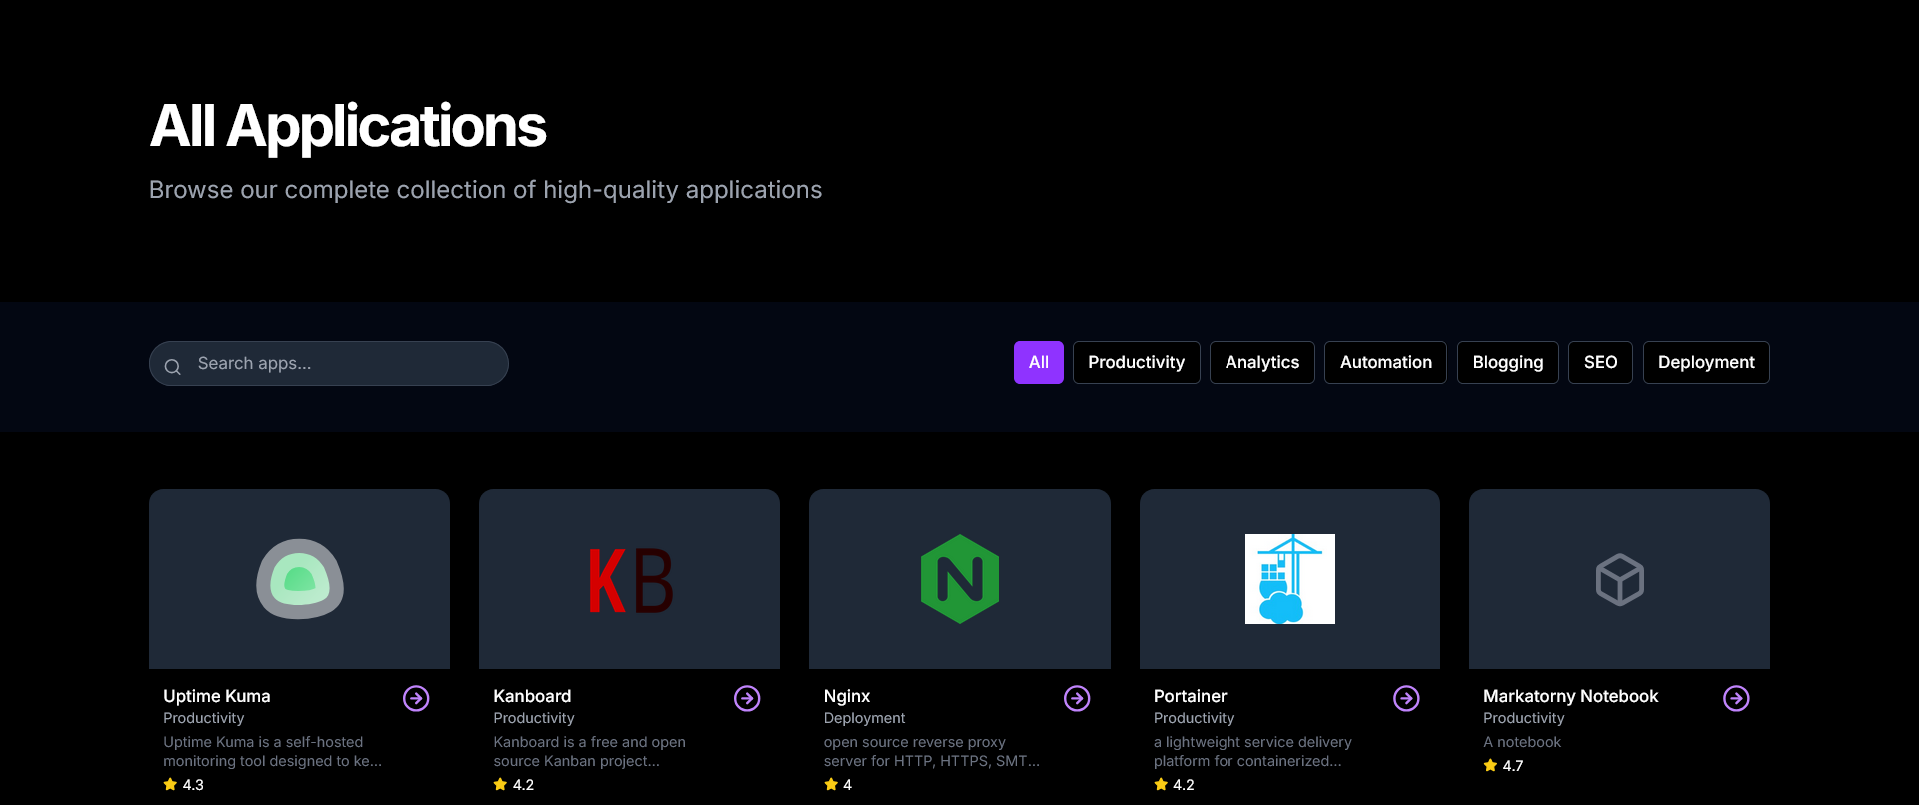Open Portainer via its arrow icon

coord(1406,698)
